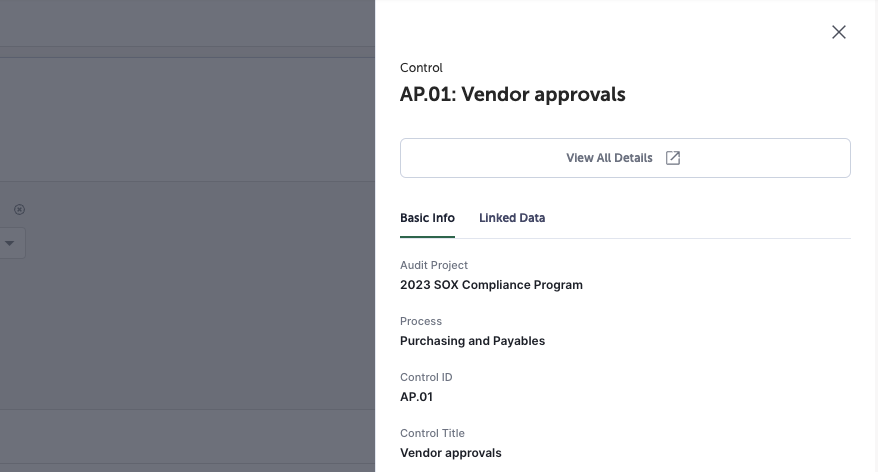
Task: Select the 2023 SOX Compliance Program value
Action: (491, 284)
